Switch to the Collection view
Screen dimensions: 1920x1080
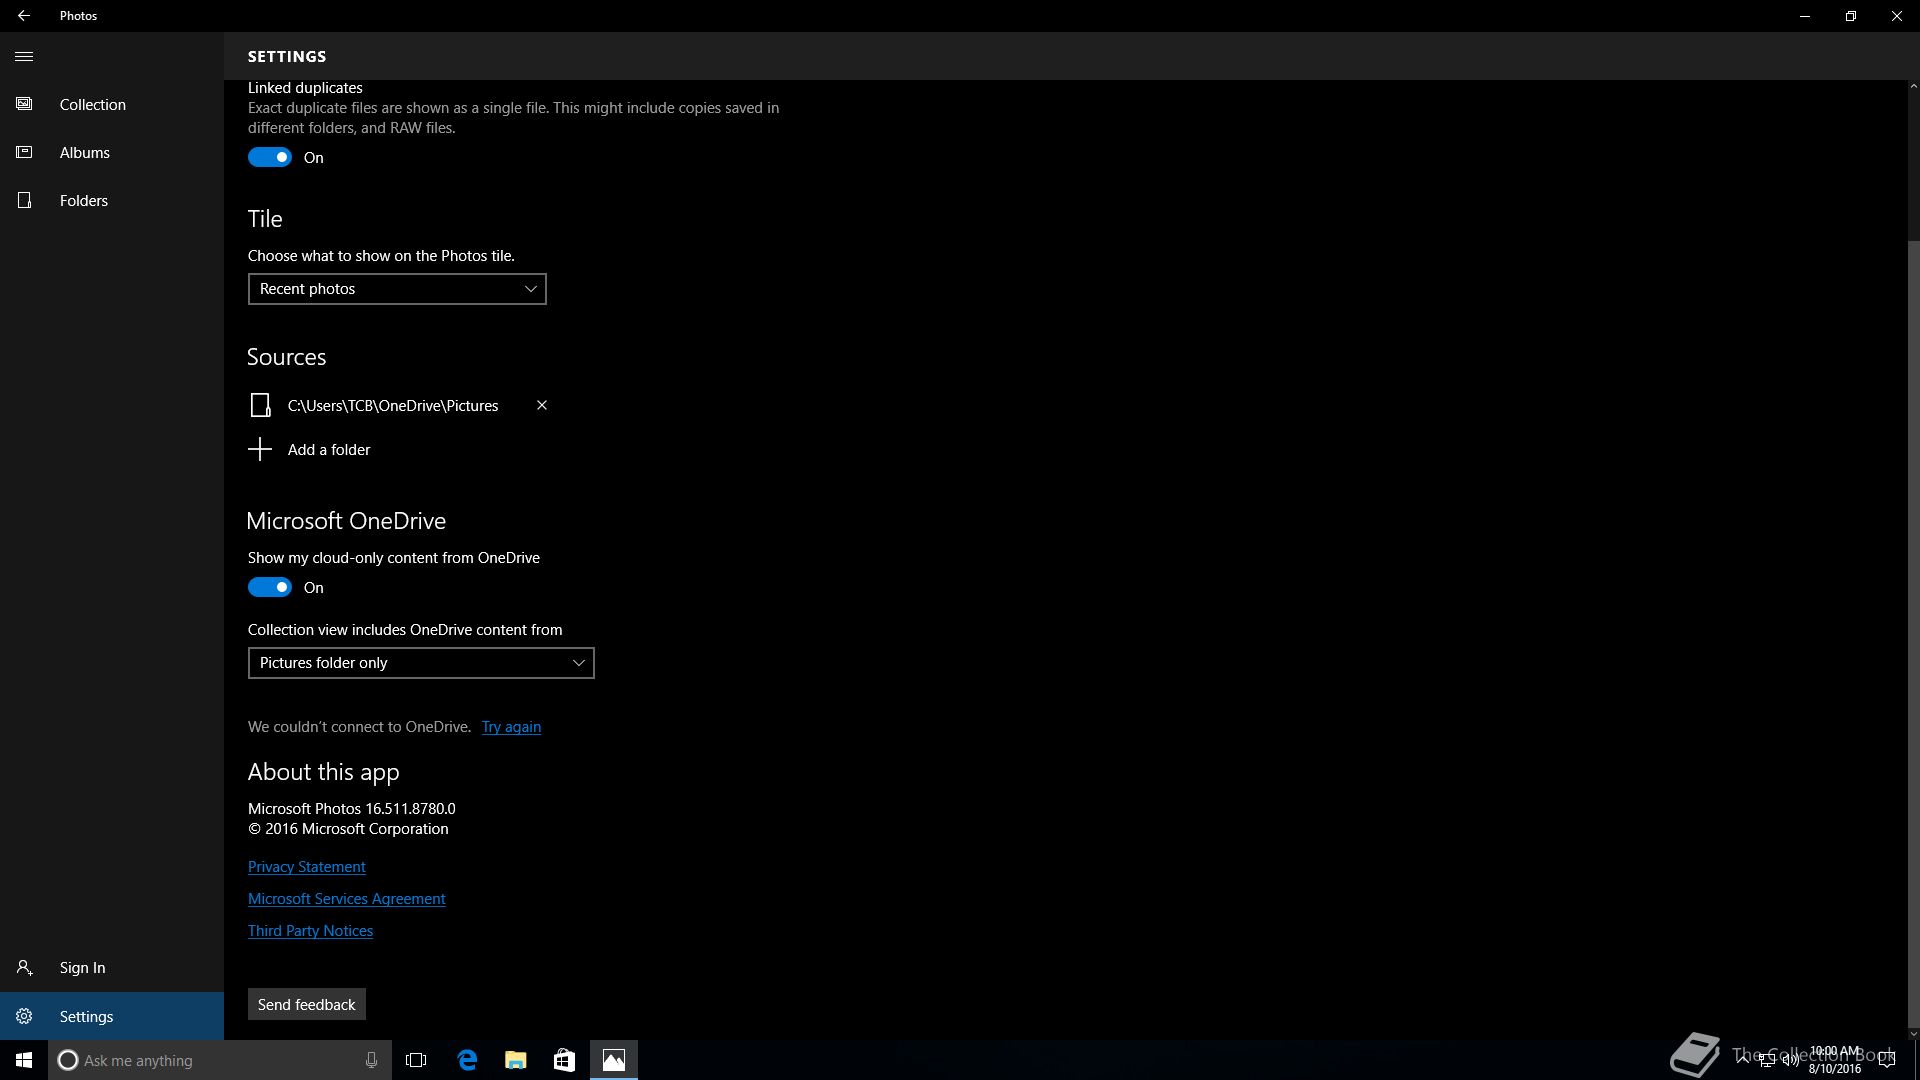tap(92, 104)
